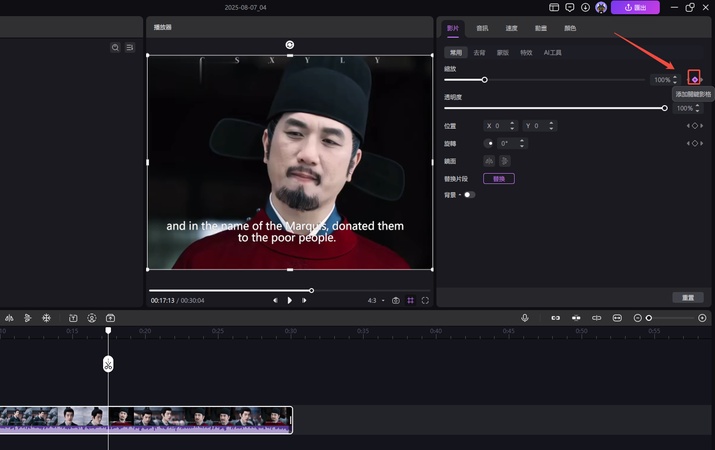Screen dimensions: 715x450
Task: Select the 特效 (Effects) sub-tab
Action: tap(526, 52)
